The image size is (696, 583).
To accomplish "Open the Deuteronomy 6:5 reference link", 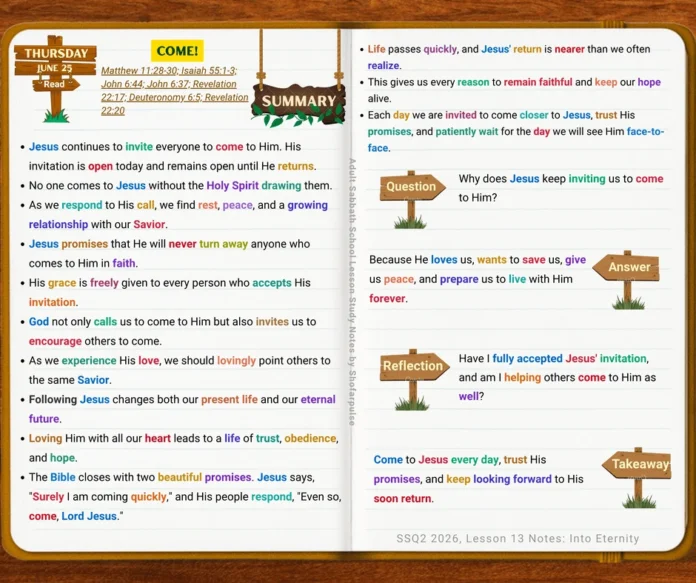I will tap(164, 97).
